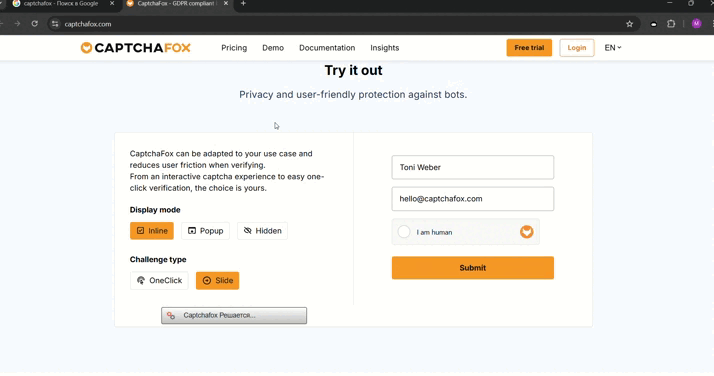Switch to the Google search tab
Image resolution: width=714 pixels, height=376 pixels.
[61, 4]
